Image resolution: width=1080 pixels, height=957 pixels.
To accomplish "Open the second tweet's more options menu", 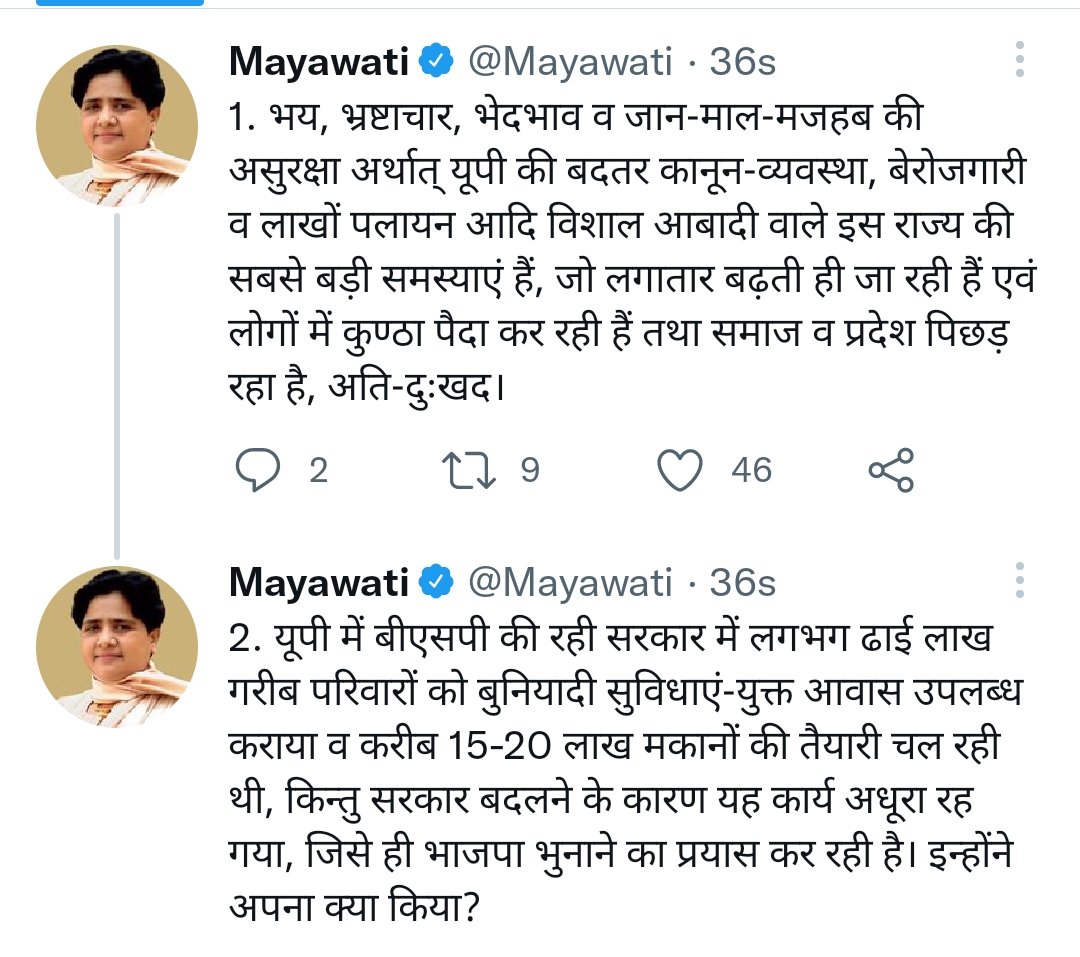I will pos(1020,580).
